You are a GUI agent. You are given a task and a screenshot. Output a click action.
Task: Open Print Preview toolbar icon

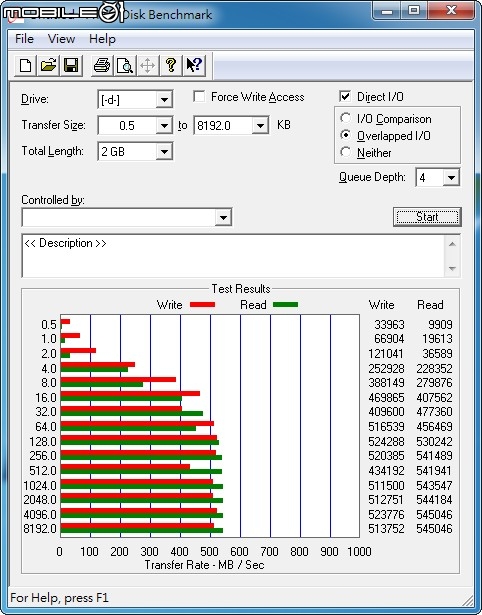125,65
